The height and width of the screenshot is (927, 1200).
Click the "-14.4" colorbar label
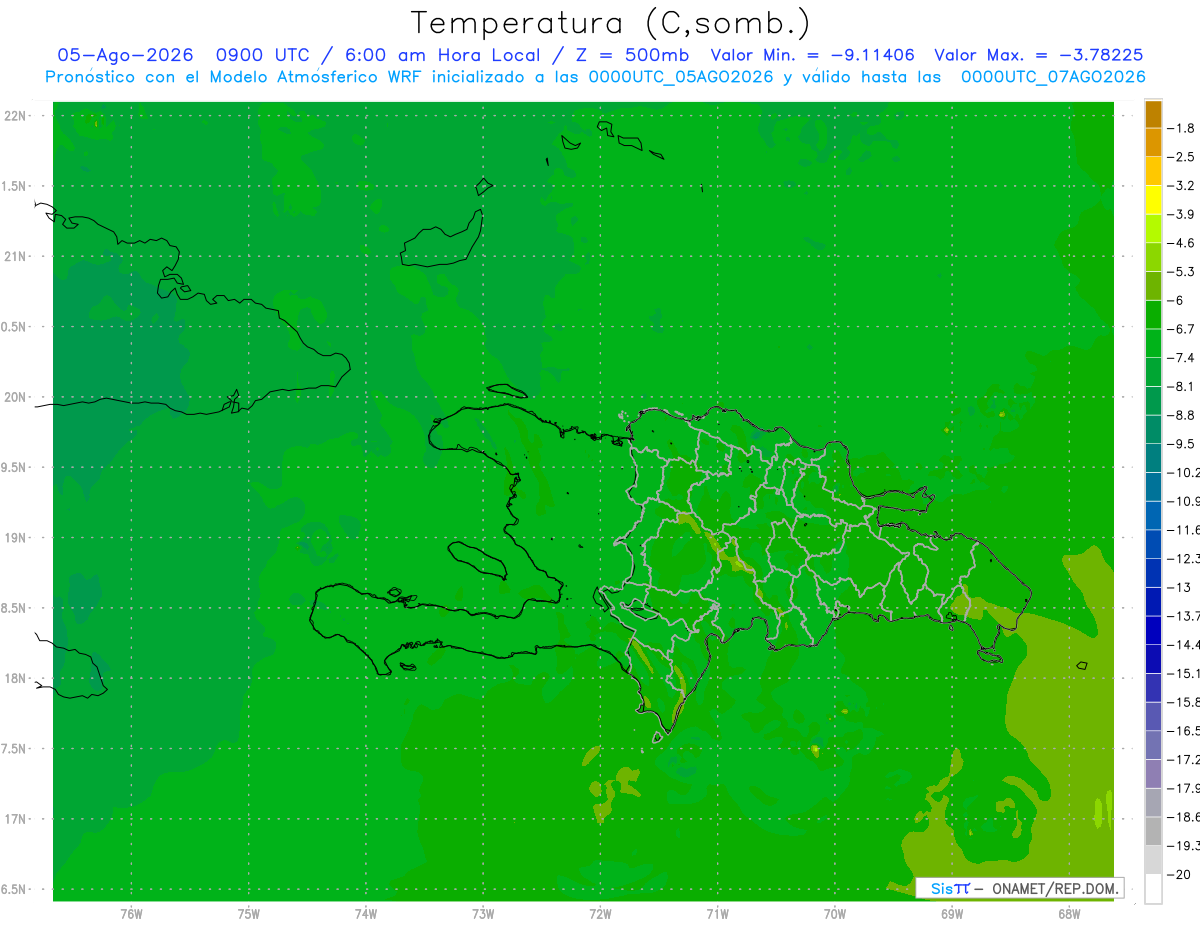point(1184,644)
